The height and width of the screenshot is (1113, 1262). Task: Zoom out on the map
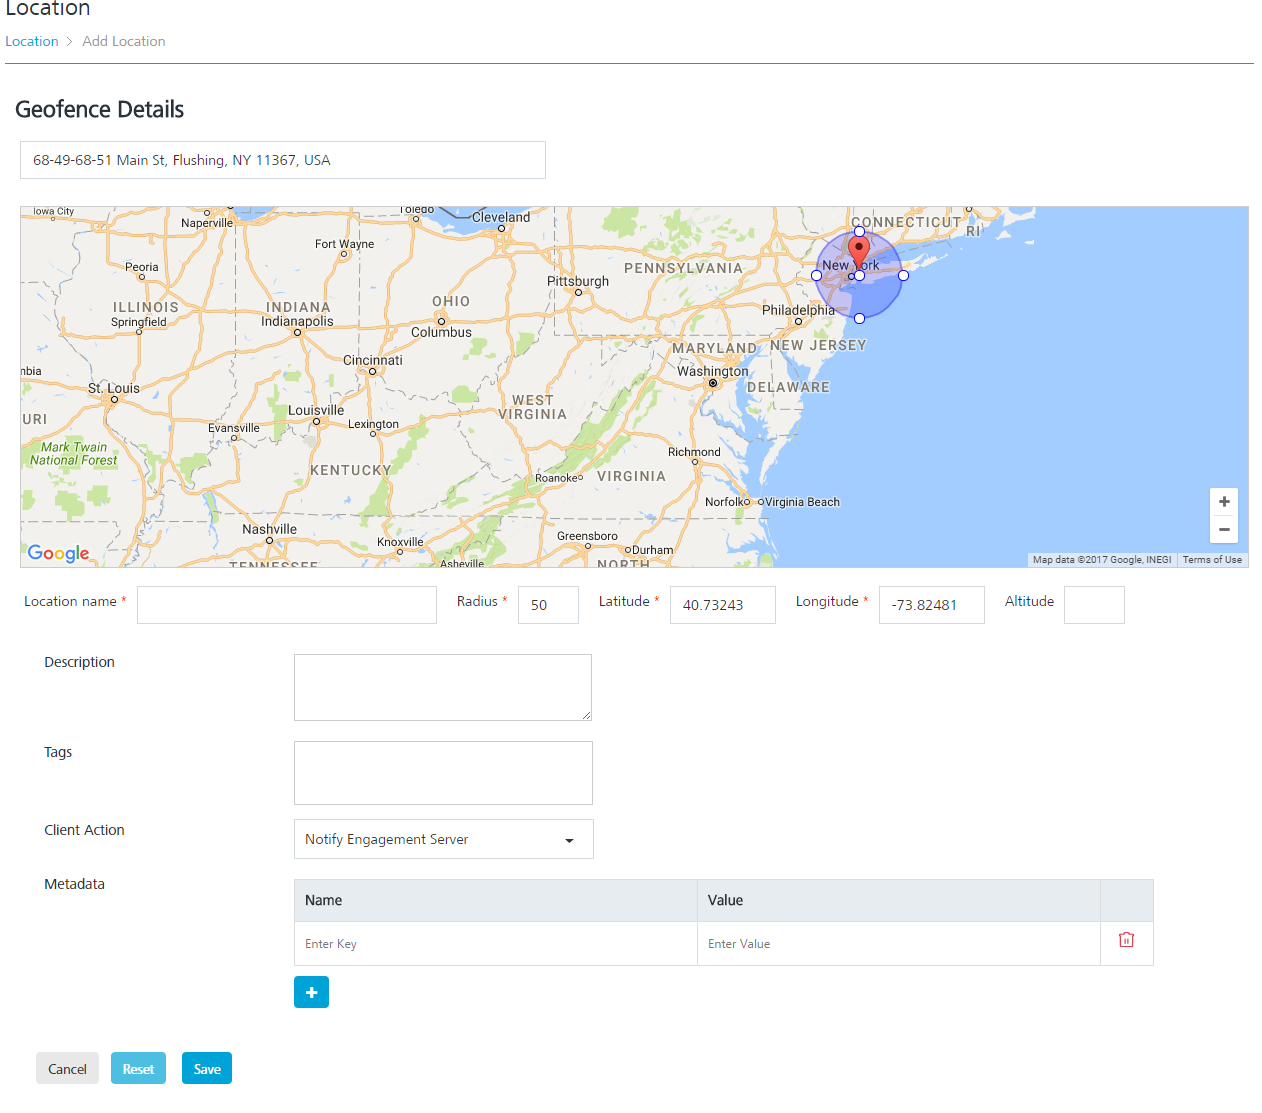click(x=1223, y=530)
